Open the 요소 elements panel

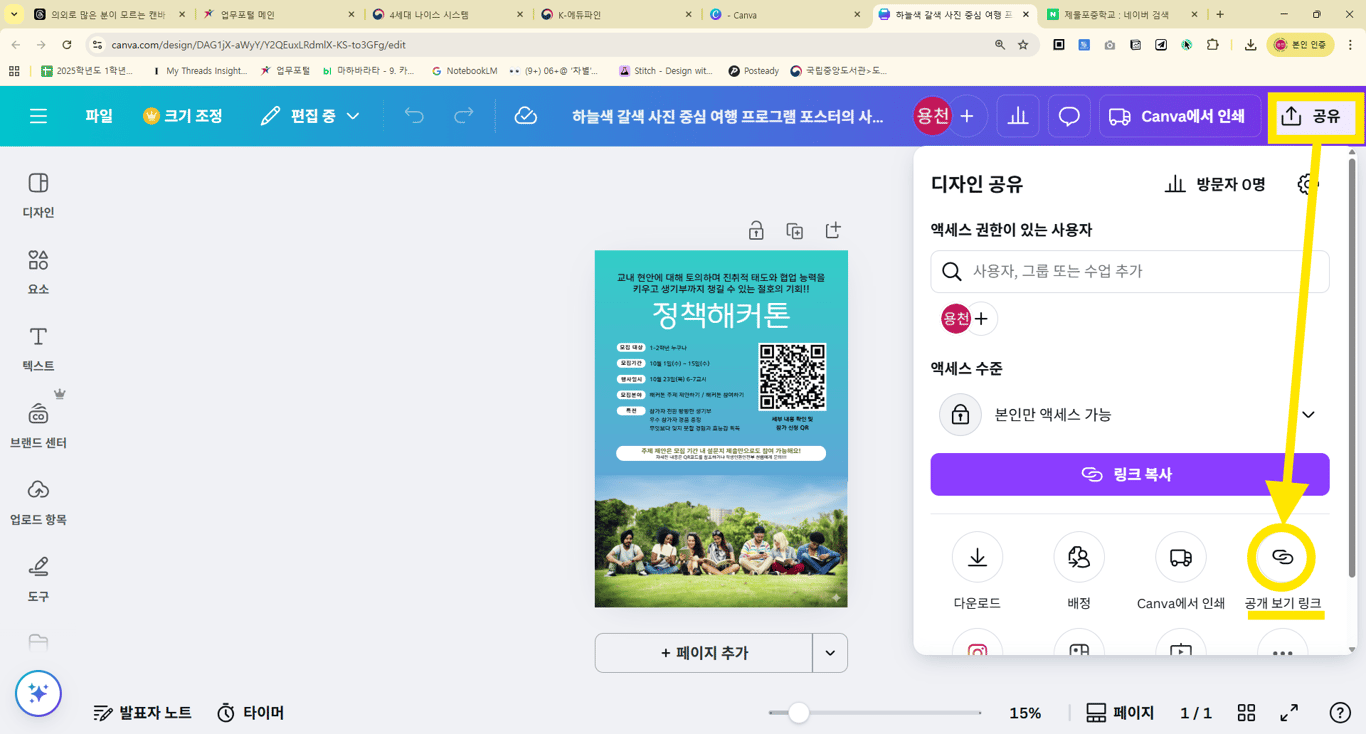pyautogui.click(x=38, y=272)
